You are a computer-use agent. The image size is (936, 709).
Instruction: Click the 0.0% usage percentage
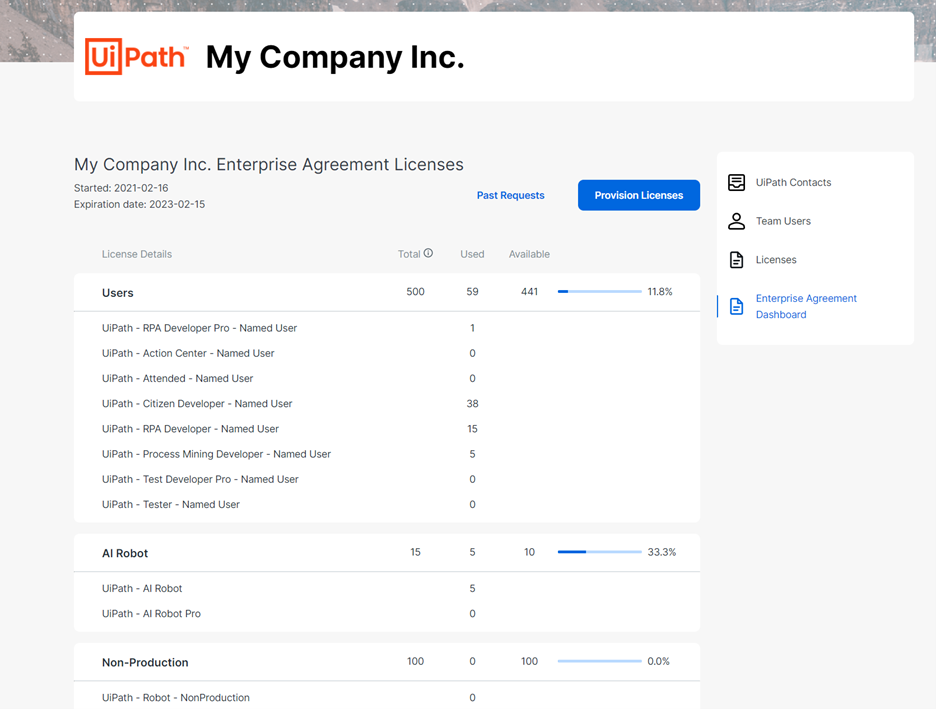(x=658, y=661)
